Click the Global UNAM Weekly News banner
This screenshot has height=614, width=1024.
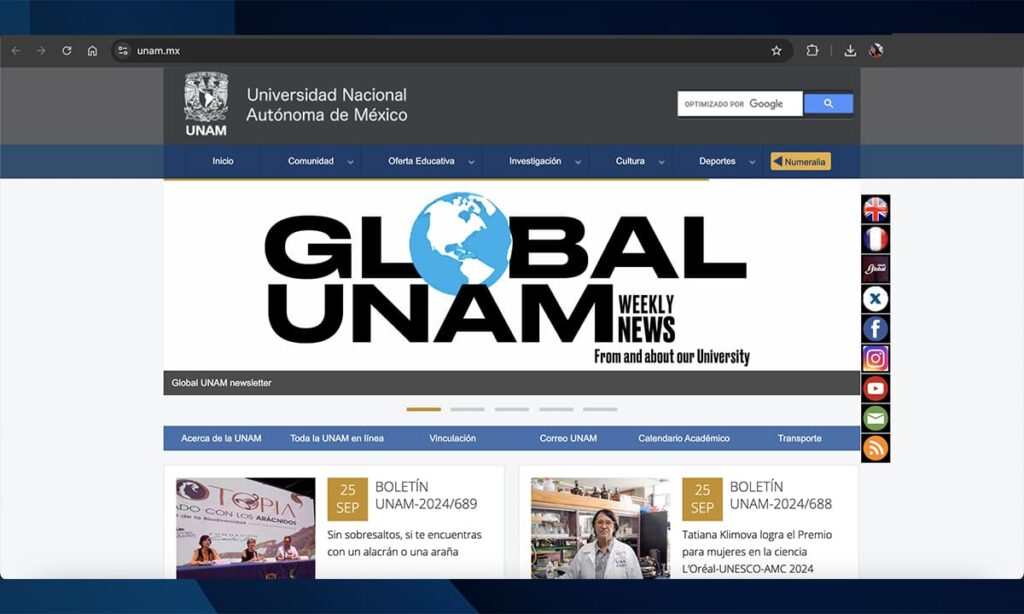(x=511, y=276)
